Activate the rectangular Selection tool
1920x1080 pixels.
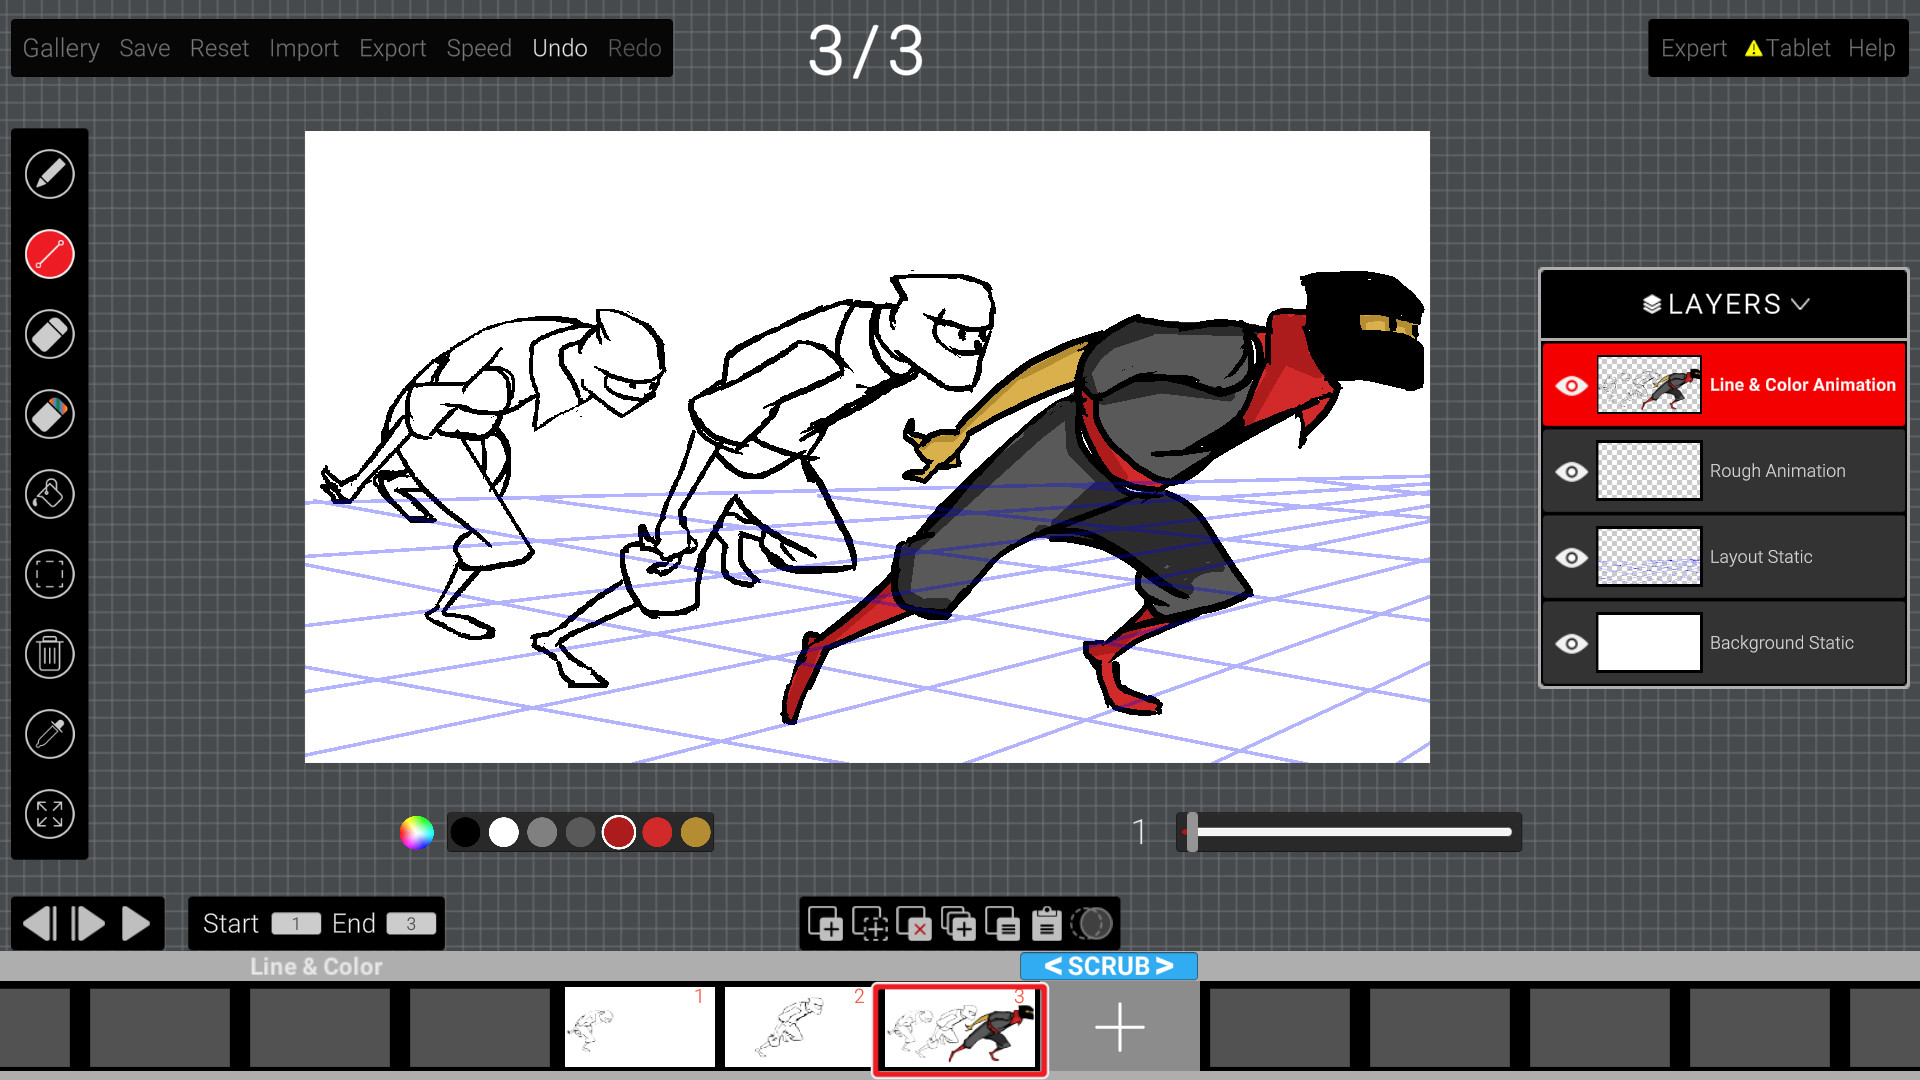[49, 574]
